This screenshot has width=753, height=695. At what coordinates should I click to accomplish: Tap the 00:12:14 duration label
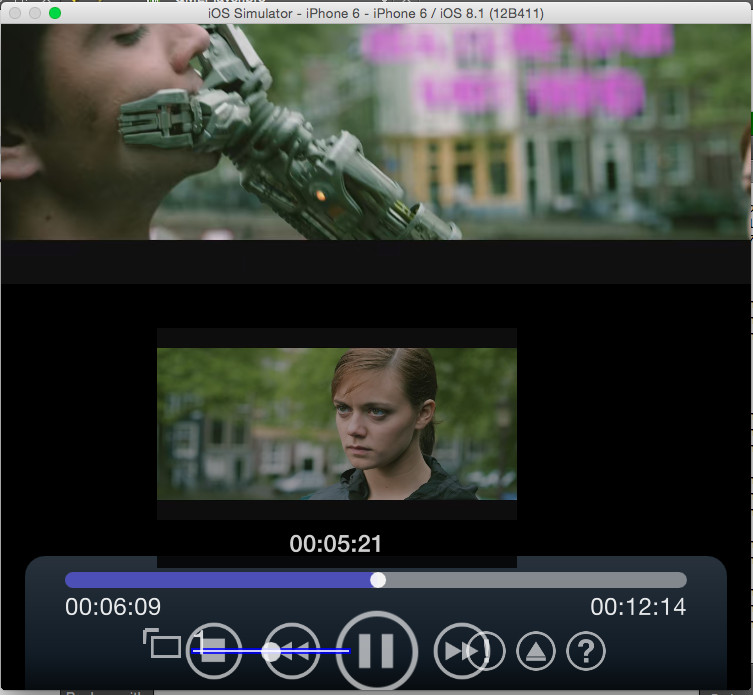tap(638, 607)
